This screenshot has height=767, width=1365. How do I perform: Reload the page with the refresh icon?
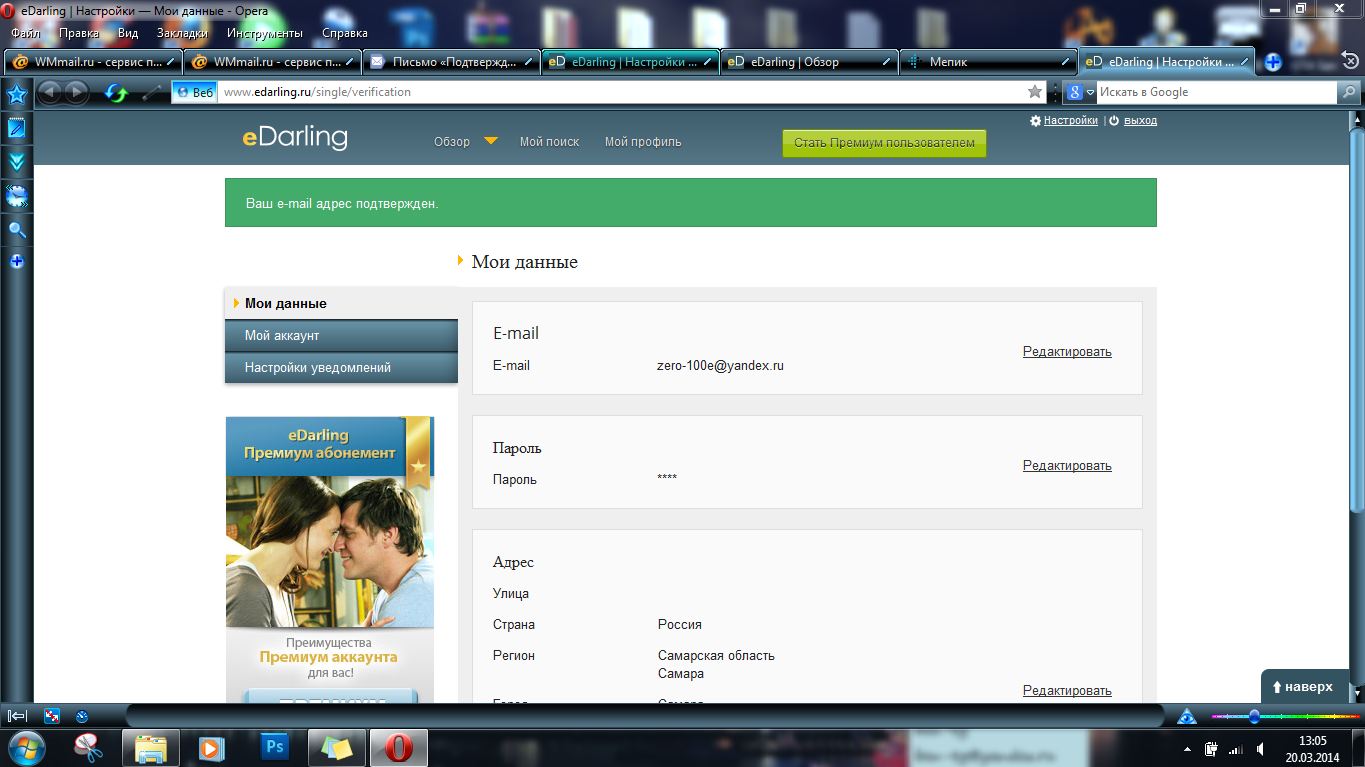117,93
